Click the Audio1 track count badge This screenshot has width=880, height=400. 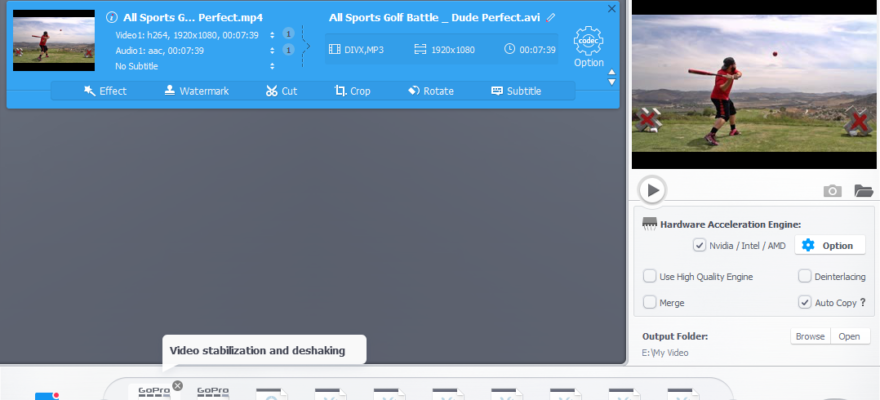coord(288,50)
